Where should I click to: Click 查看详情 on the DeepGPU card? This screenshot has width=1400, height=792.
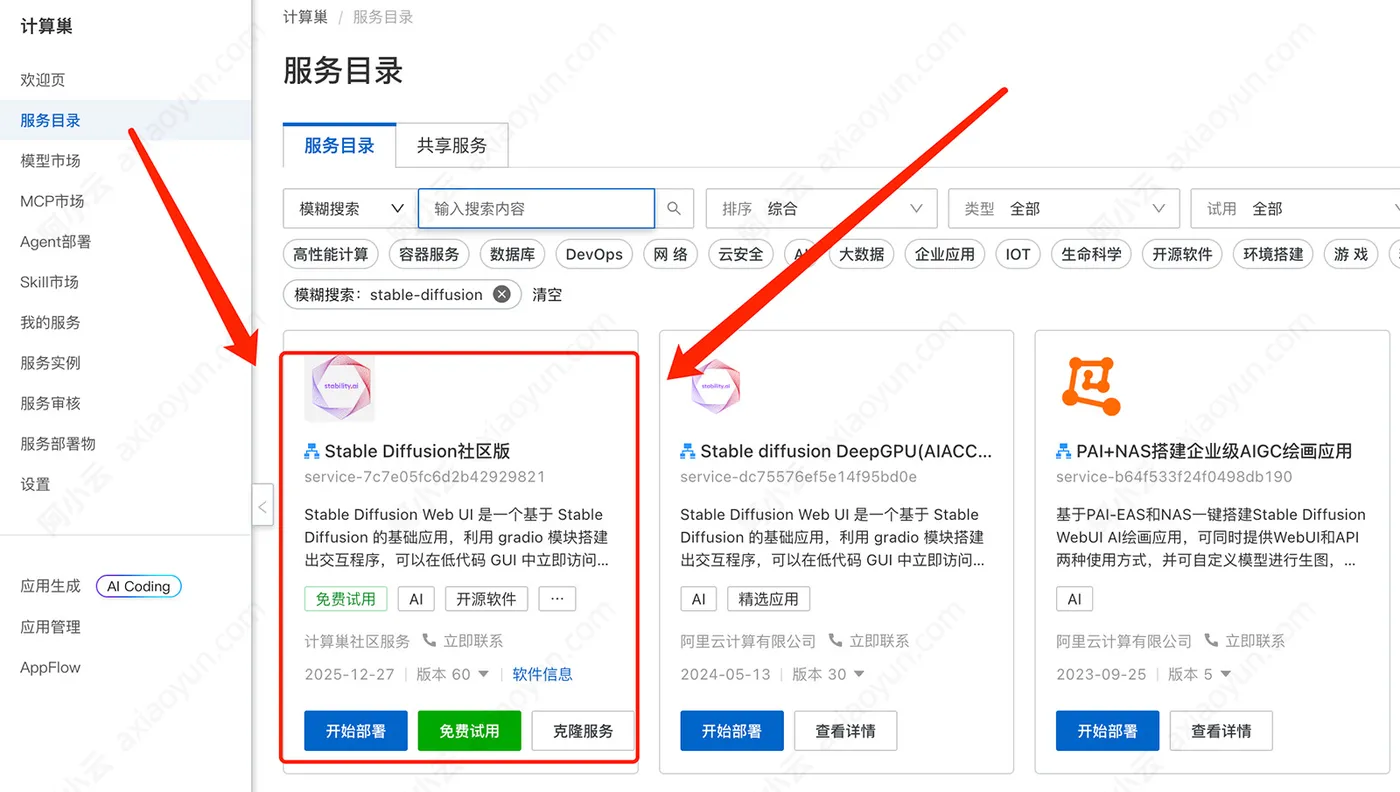click(845, 731)
